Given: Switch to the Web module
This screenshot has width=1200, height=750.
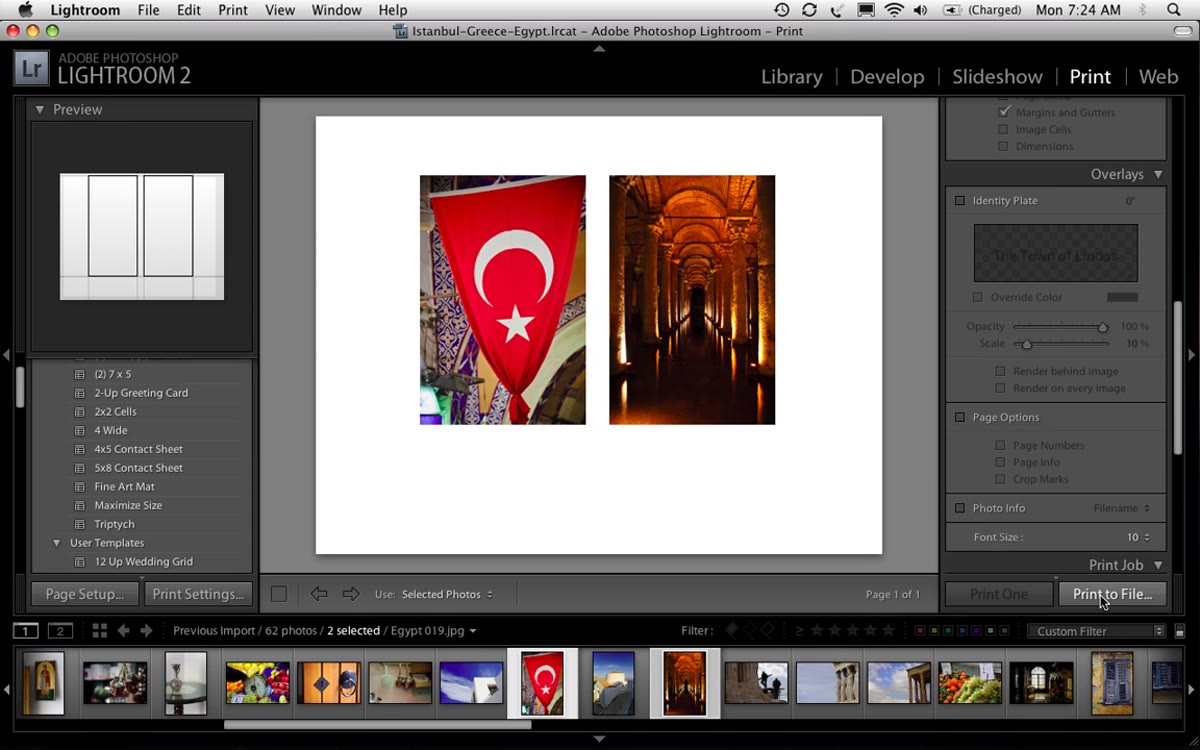Looking at the screenshot, I should click(x=1158, y=76).
